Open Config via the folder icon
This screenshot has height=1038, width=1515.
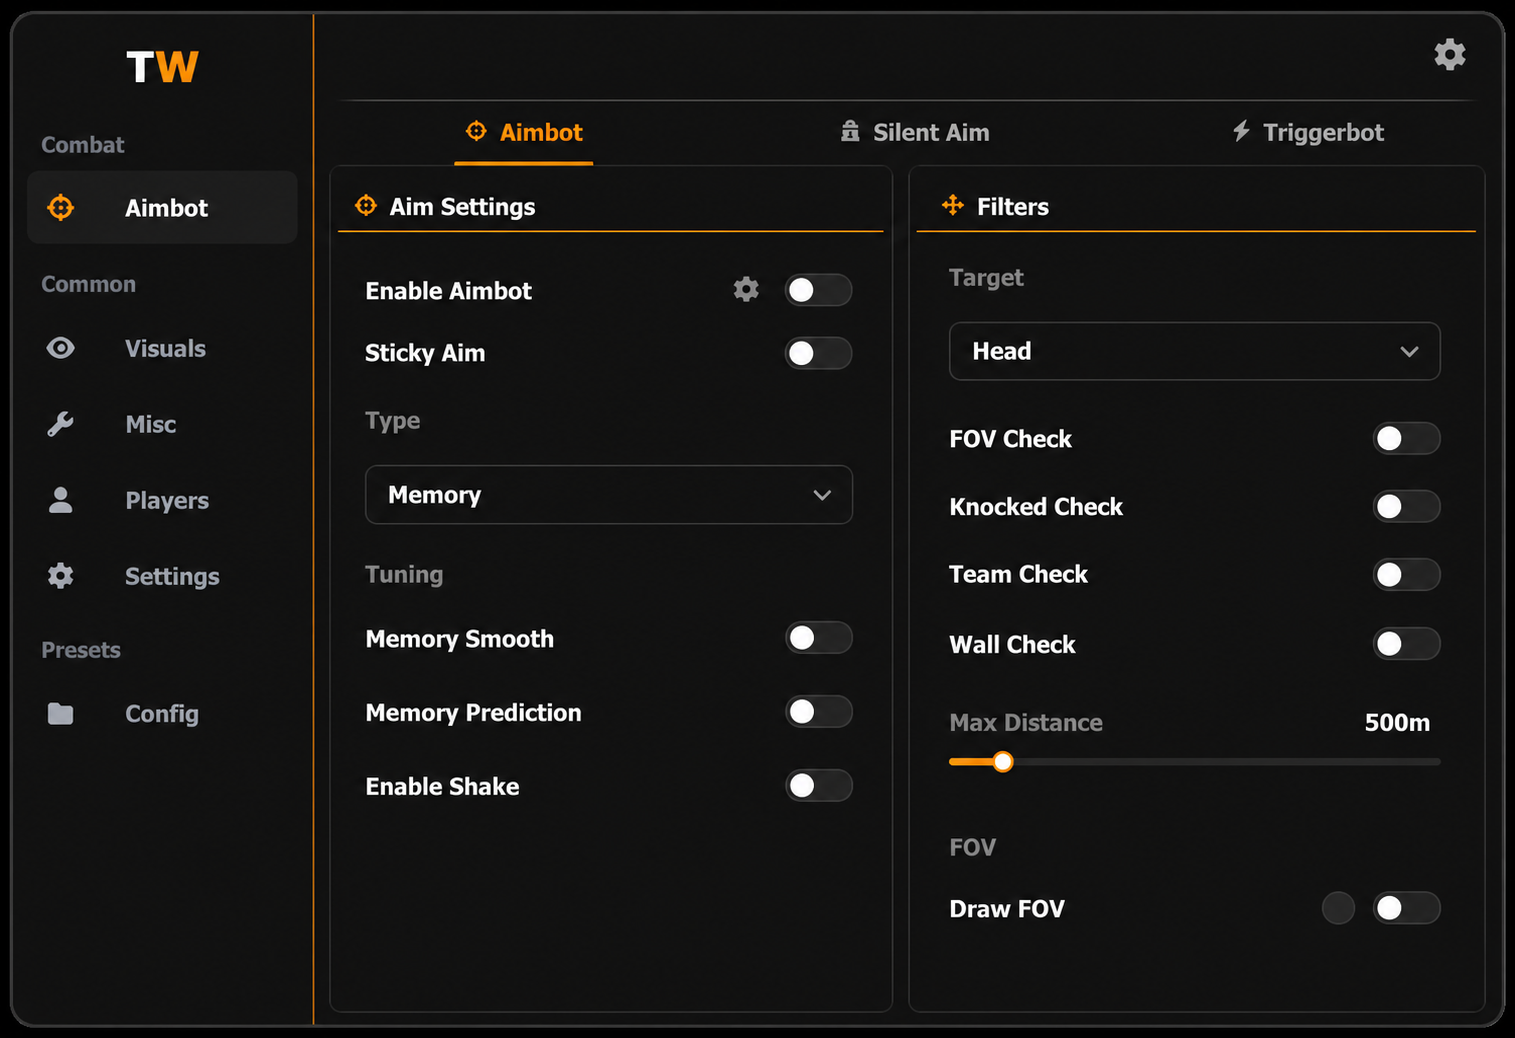(61, 714)
